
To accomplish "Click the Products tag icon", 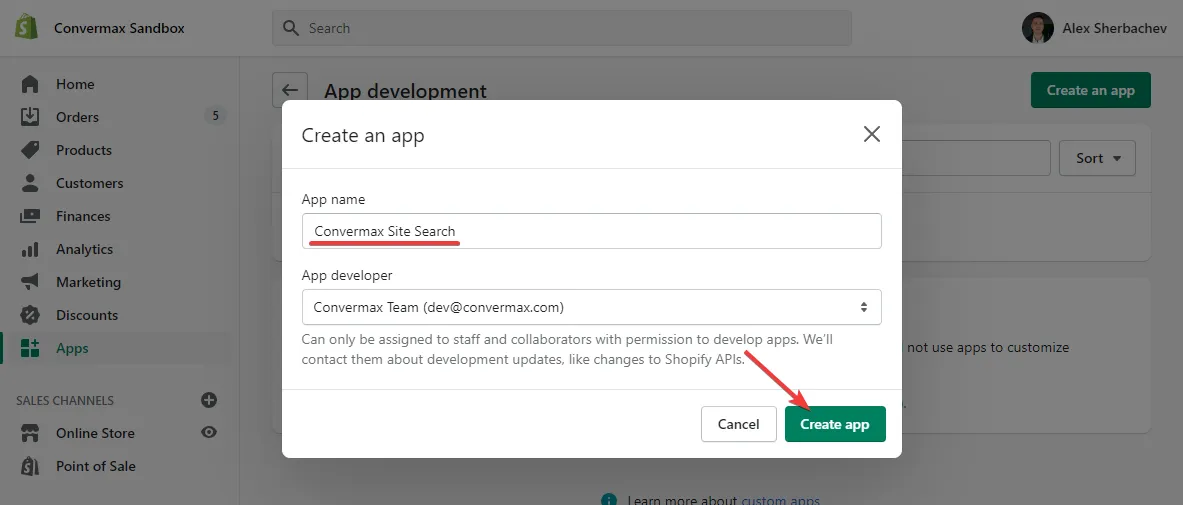I will tap(30, 150).
